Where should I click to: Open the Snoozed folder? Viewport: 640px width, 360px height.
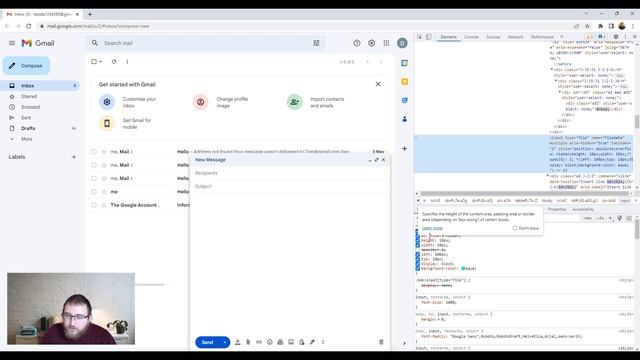(31, 107)
